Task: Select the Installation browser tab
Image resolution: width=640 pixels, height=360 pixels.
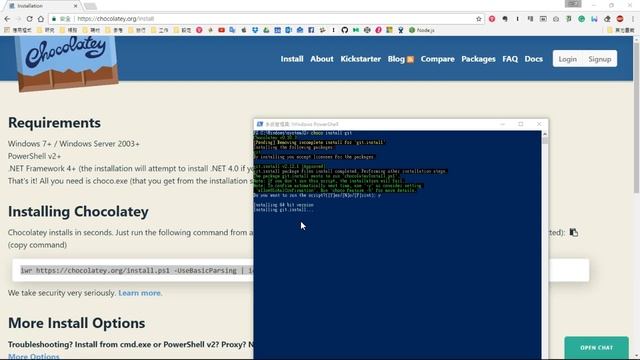Action: pos(43,6)
